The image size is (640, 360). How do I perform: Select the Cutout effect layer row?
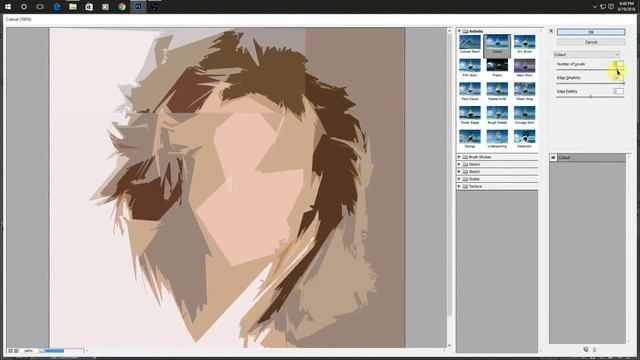588,158
